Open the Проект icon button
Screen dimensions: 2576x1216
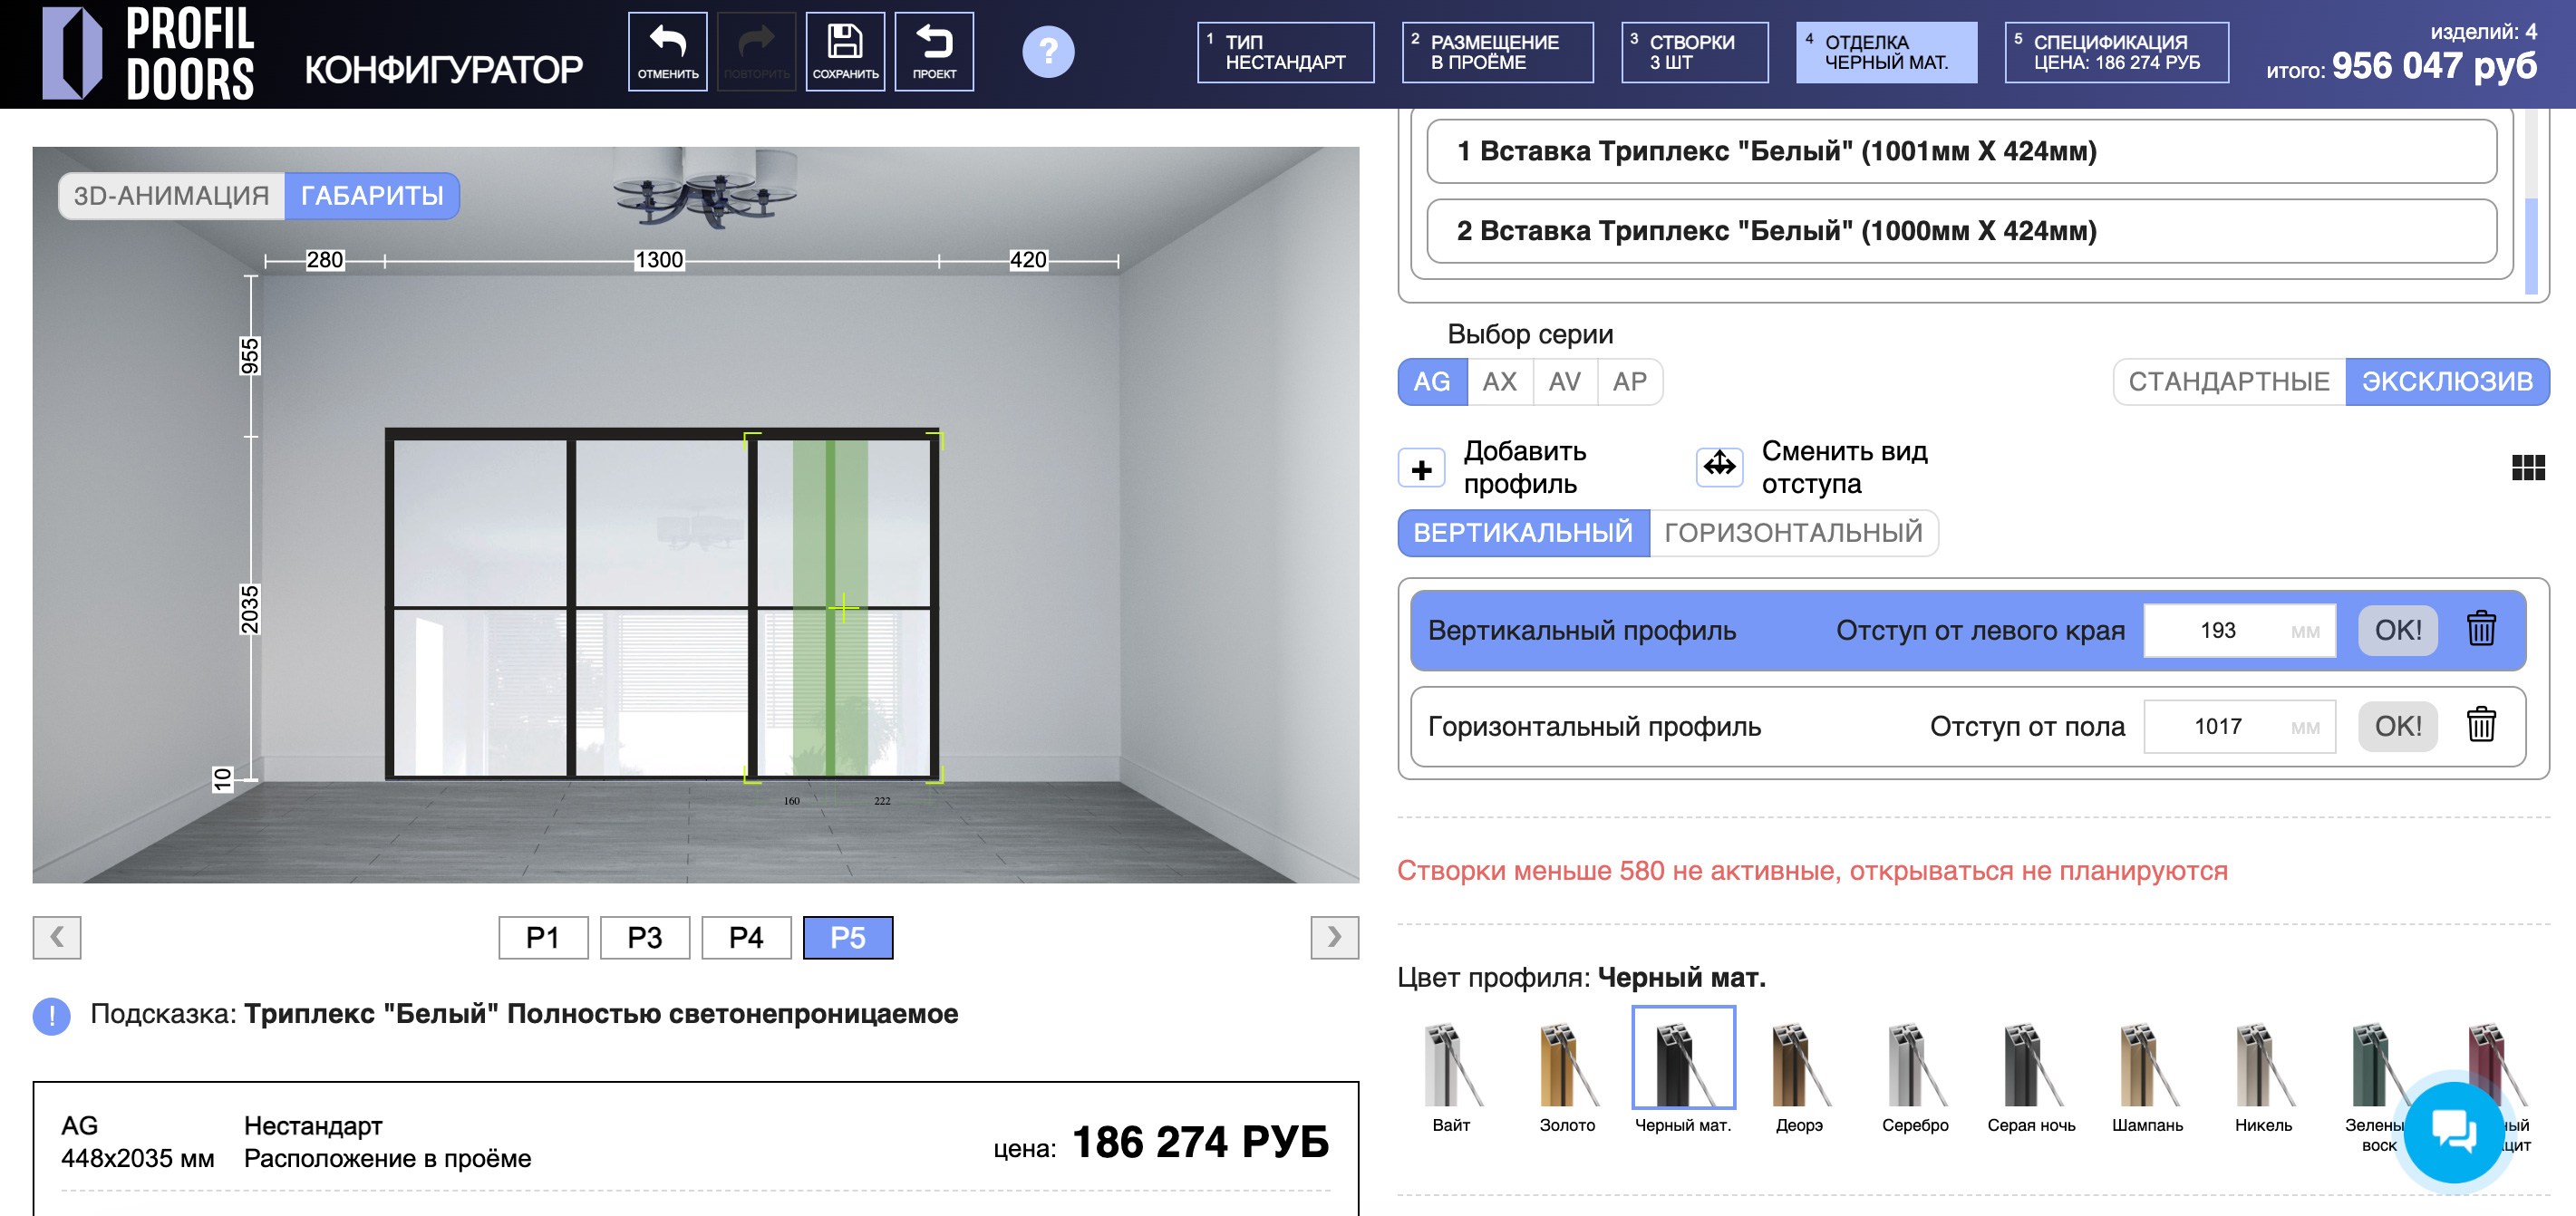[x=934, y=51]
